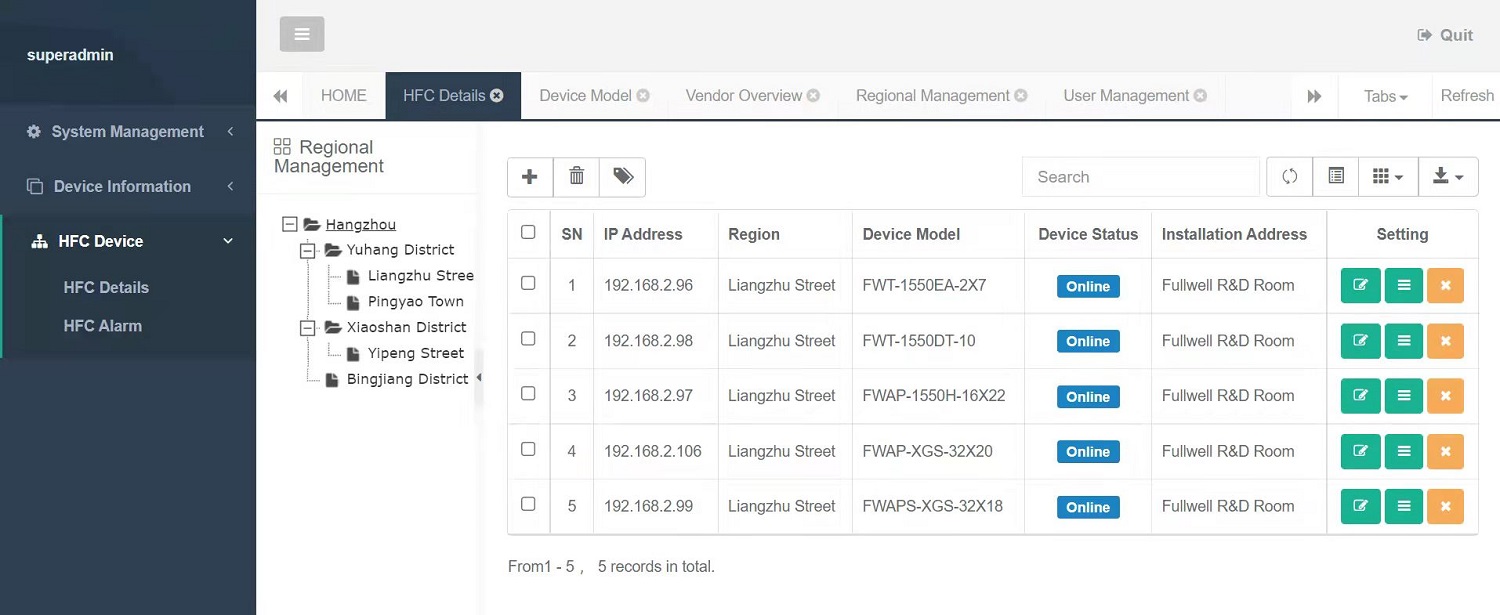This screenshot has height=615, width=1500.
Task: Click the Refresh button in tab bar
Action: 1466,96
